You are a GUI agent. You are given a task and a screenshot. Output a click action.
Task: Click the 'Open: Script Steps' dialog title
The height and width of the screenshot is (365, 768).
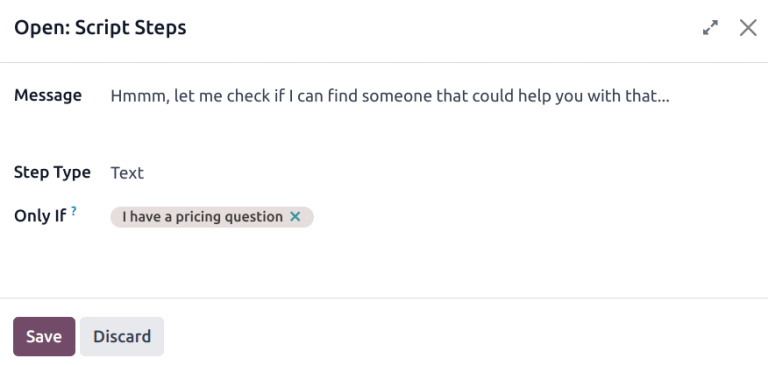tap(100, 28)
